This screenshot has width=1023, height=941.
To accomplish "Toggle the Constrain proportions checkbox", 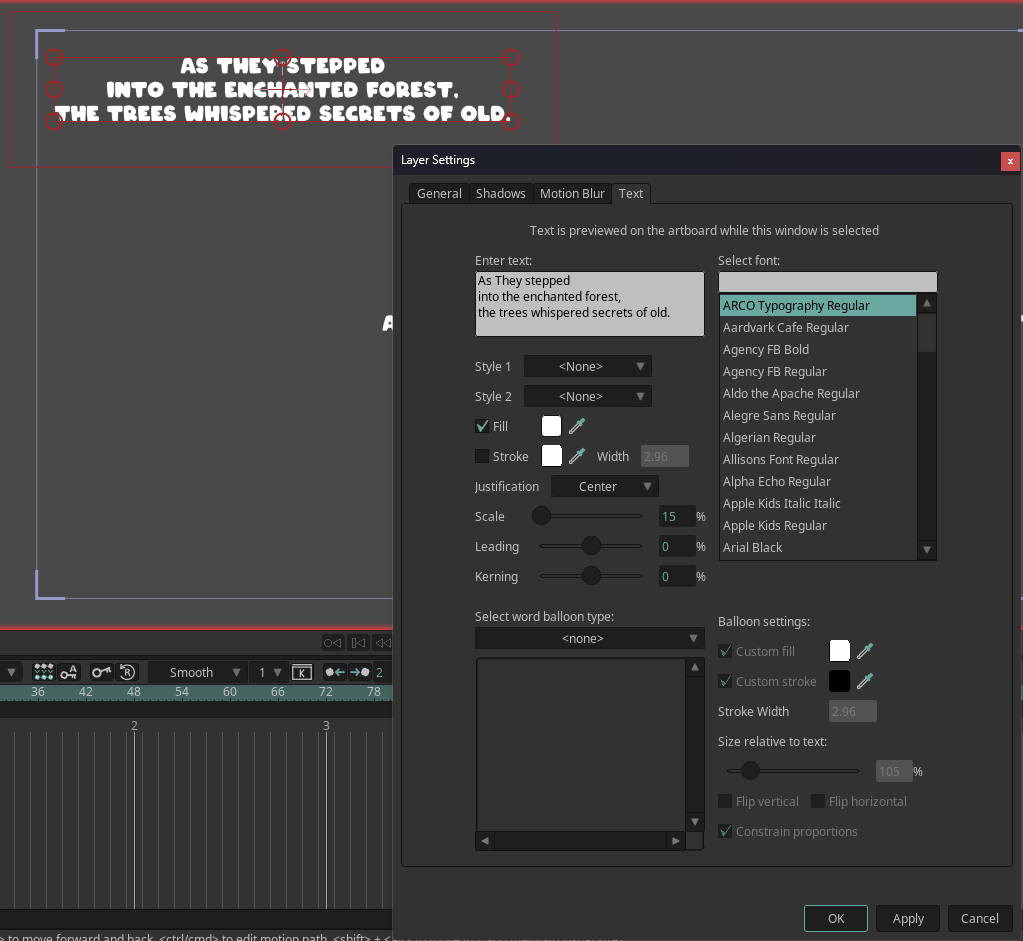I will tap(725, 831).
